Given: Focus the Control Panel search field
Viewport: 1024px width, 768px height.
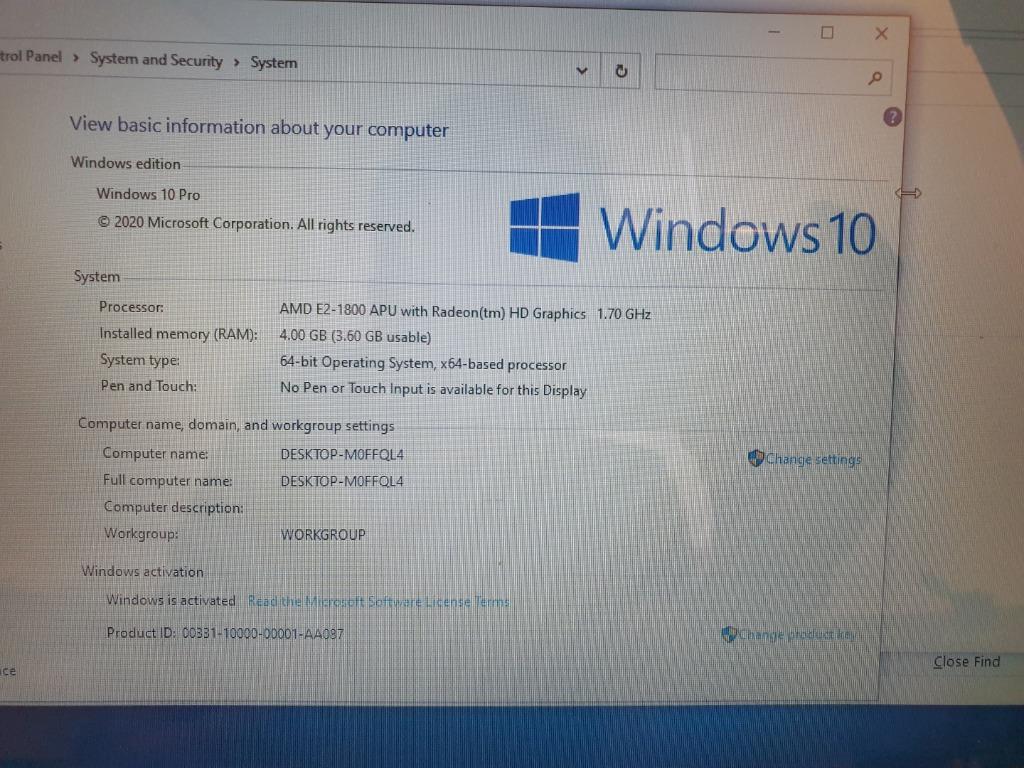Looking at the screenshot, I should point(773,74).
